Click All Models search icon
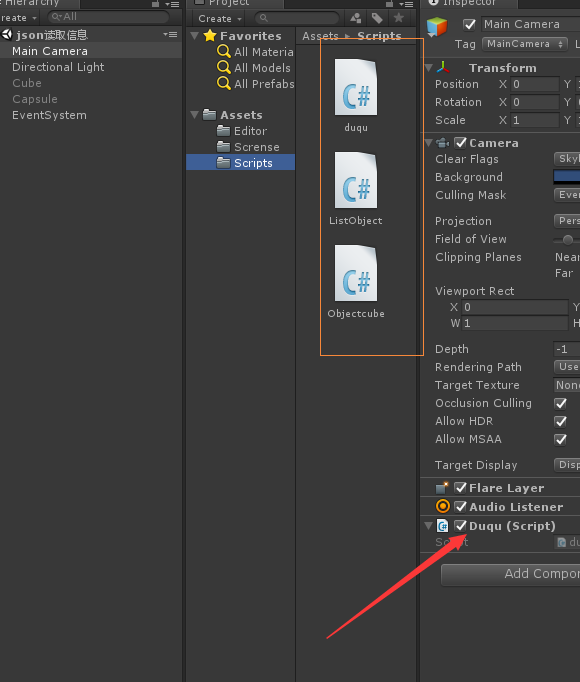This screenshot has width=580, height=682. pyautogui.click(x=224, y=67)
